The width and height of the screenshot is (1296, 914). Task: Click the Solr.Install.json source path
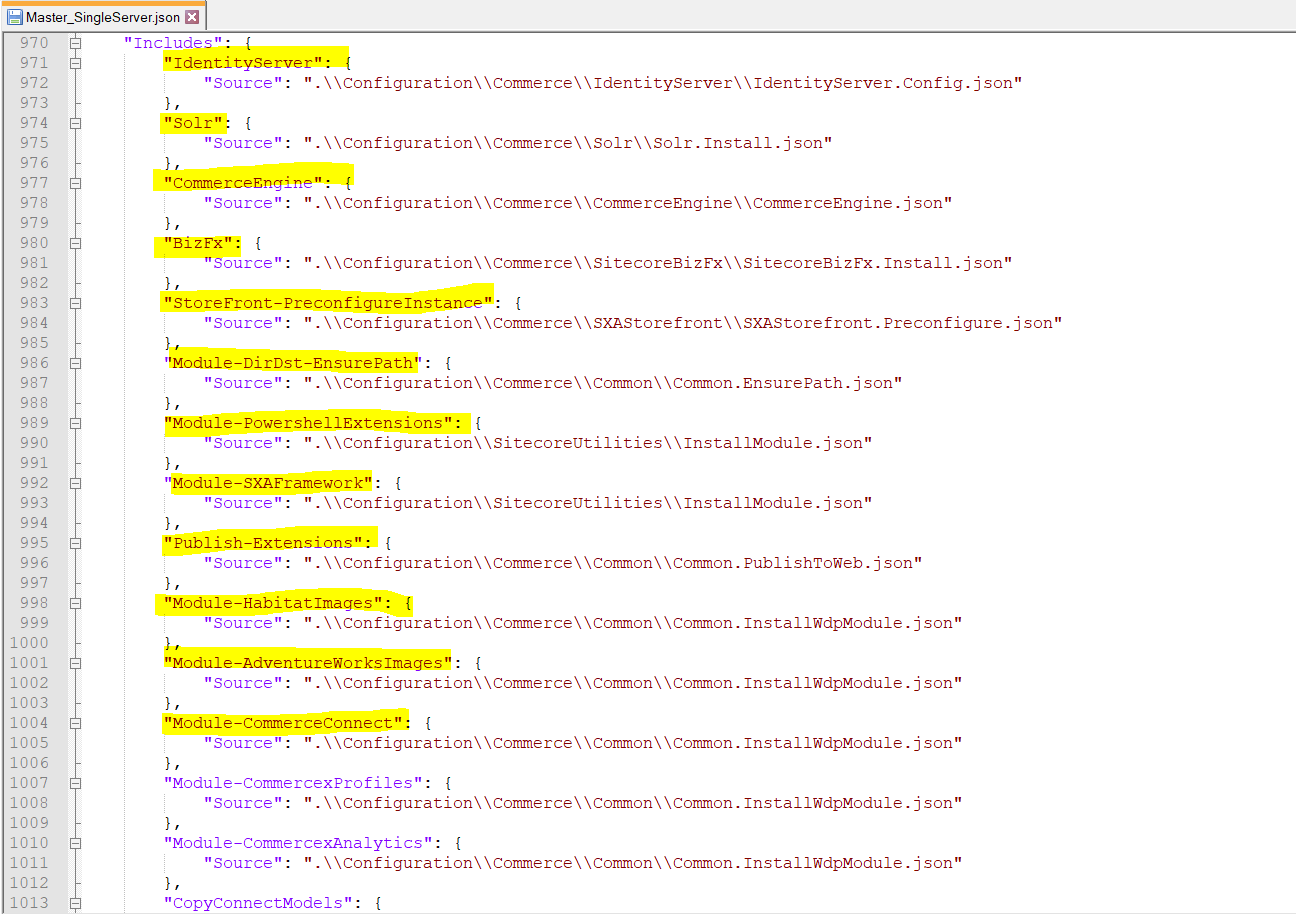click(568, 143)
